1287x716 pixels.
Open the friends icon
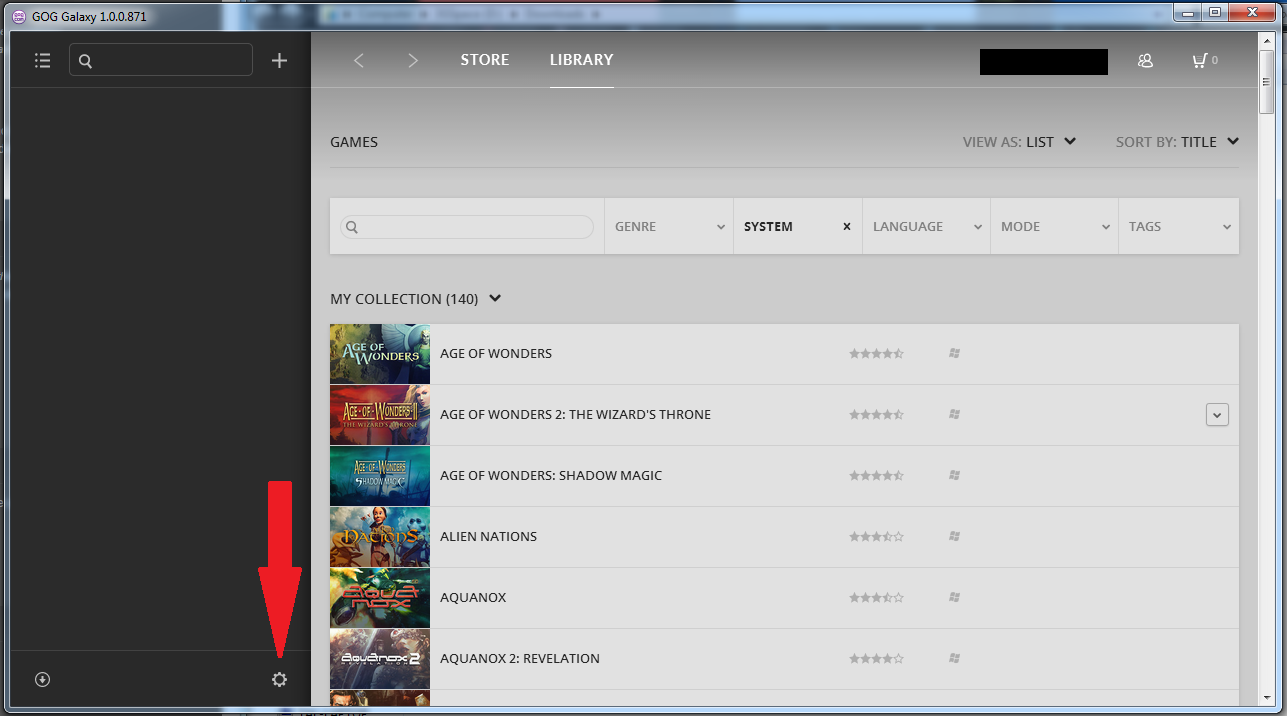click(x=1146, y=61)
